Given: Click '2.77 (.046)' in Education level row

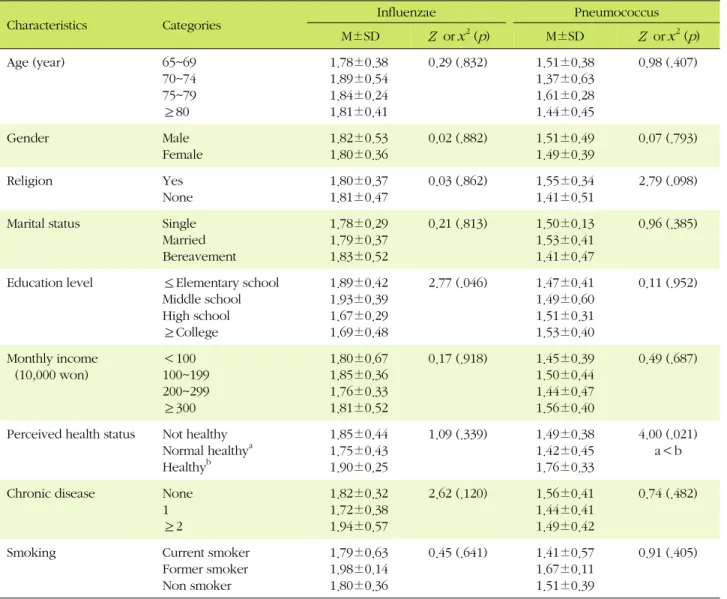Looking at the screenshot, I should tap(458, 283).
